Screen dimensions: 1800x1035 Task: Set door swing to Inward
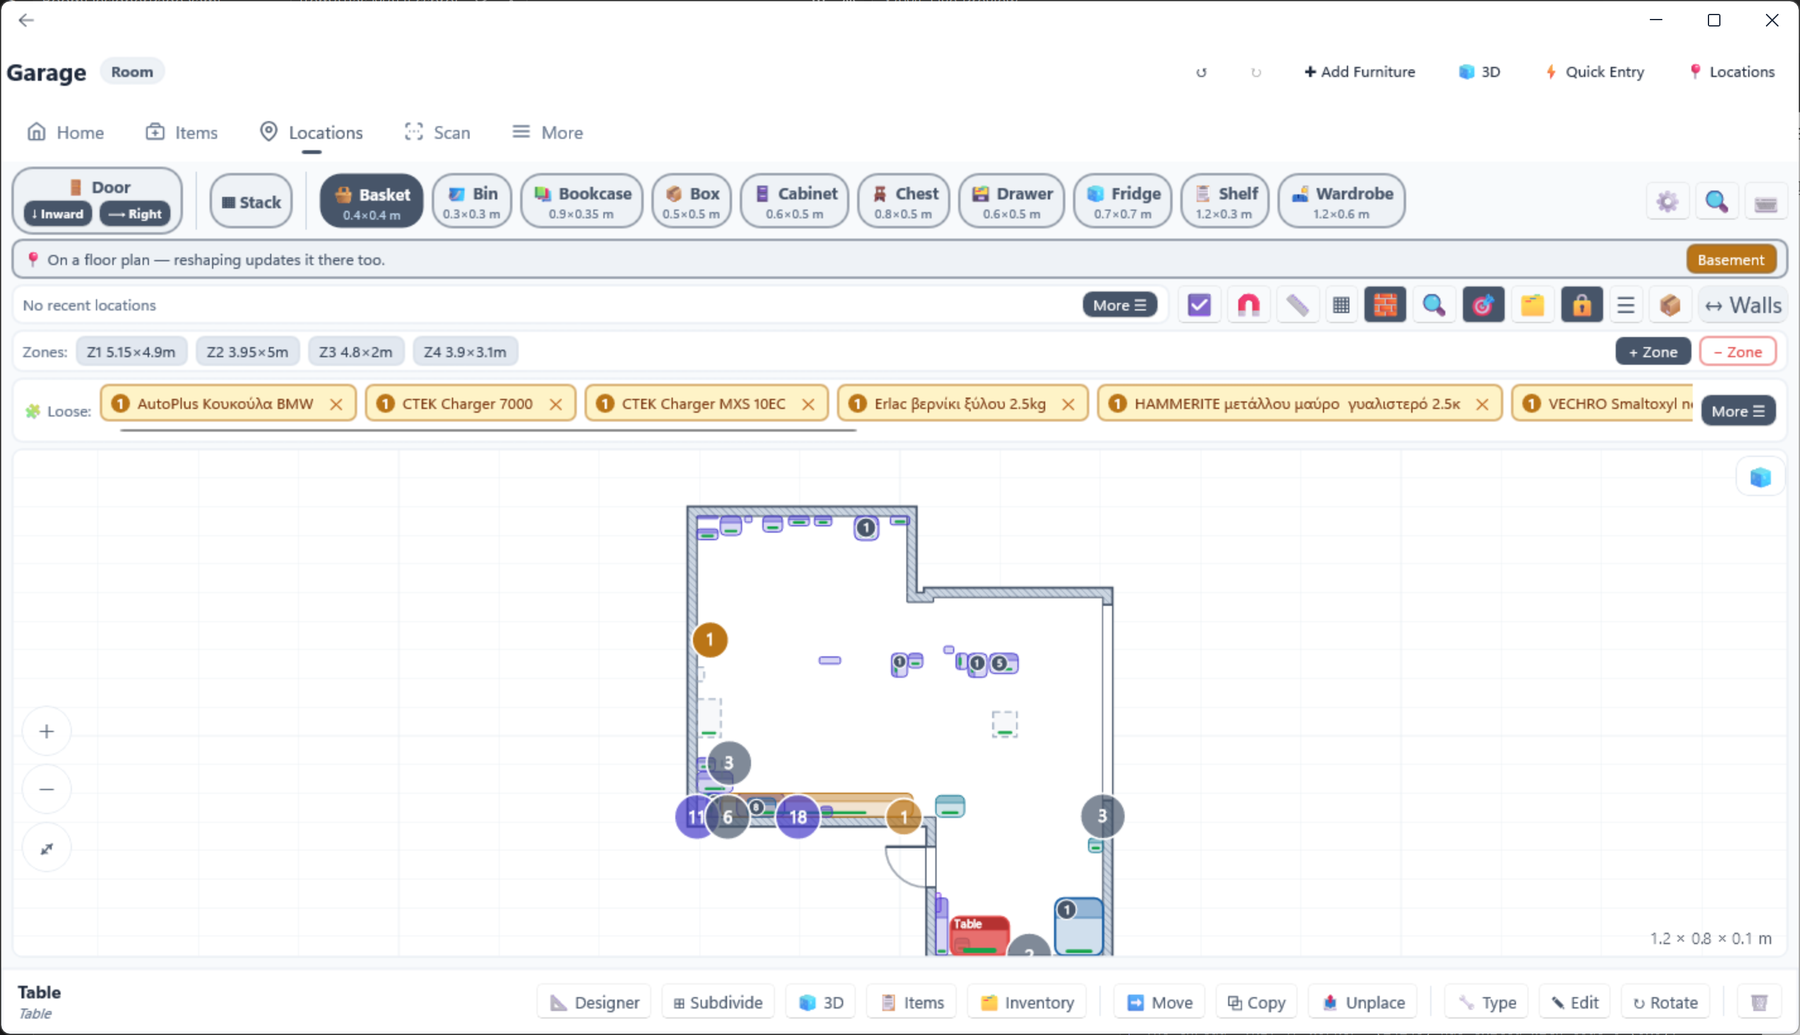[58, 214]
